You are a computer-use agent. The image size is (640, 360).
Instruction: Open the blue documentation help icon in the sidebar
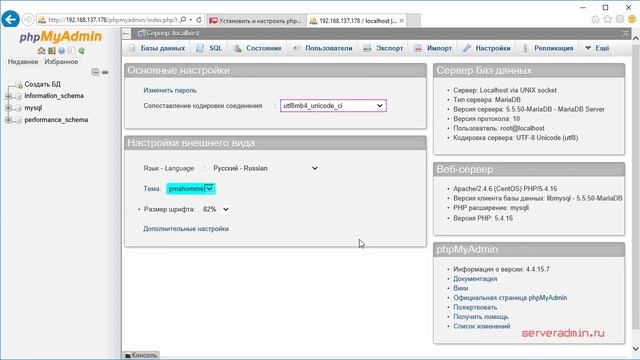point(61,51)
